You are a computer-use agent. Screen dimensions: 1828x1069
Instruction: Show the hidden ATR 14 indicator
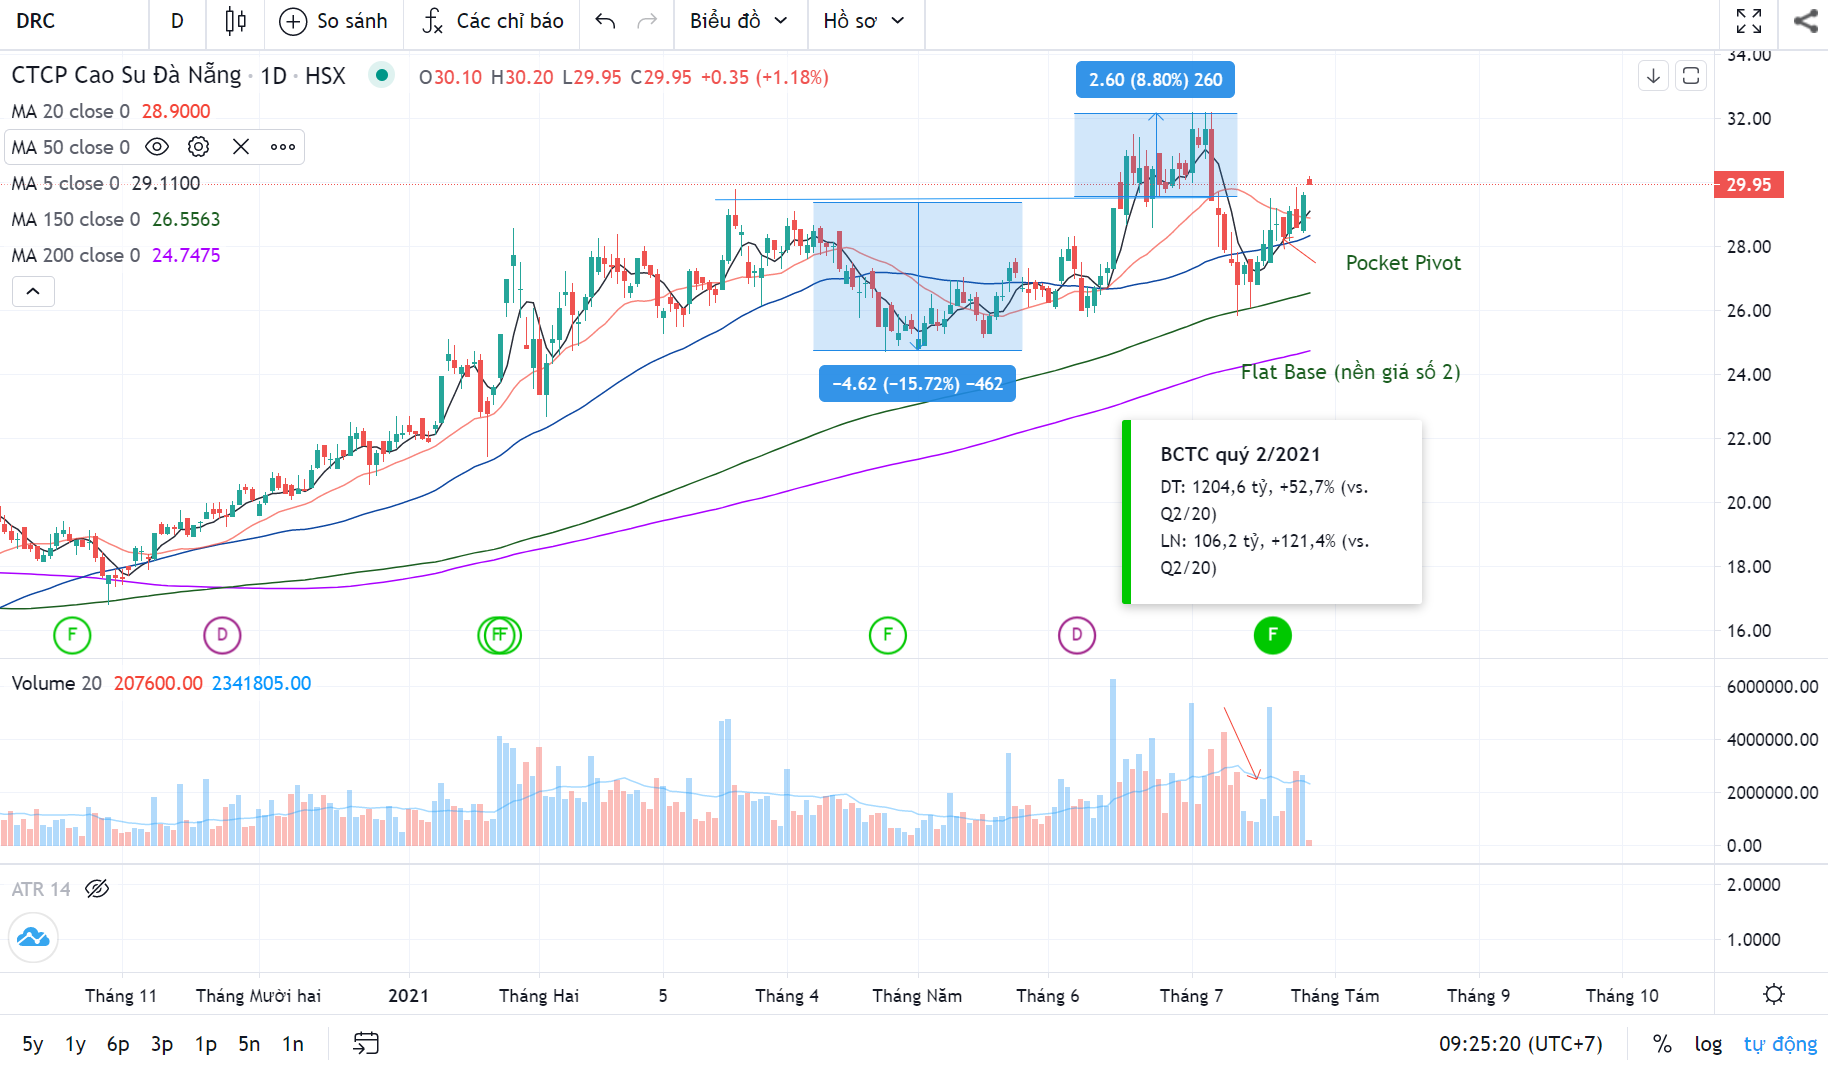[97, 889]
